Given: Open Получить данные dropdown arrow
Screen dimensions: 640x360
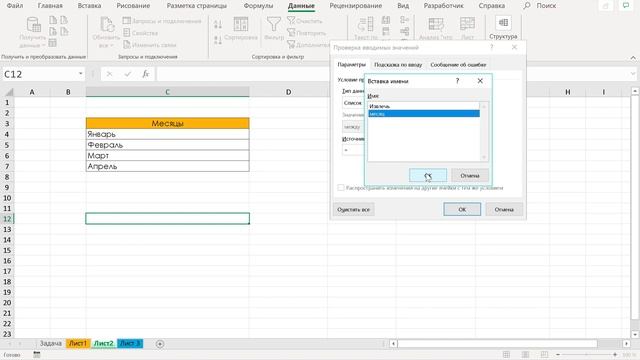Looking at the screenshot, I should click(43, 45).
